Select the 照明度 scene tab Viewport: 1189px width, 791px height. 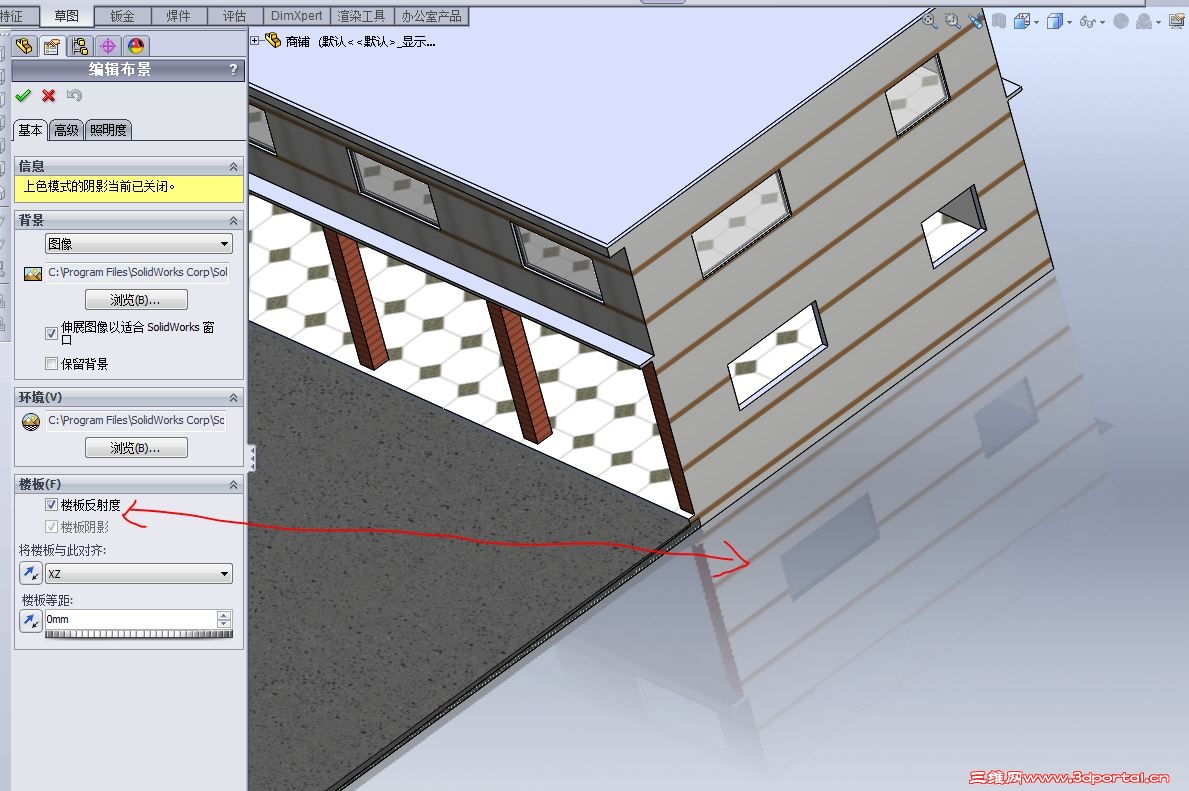[108, 130]
